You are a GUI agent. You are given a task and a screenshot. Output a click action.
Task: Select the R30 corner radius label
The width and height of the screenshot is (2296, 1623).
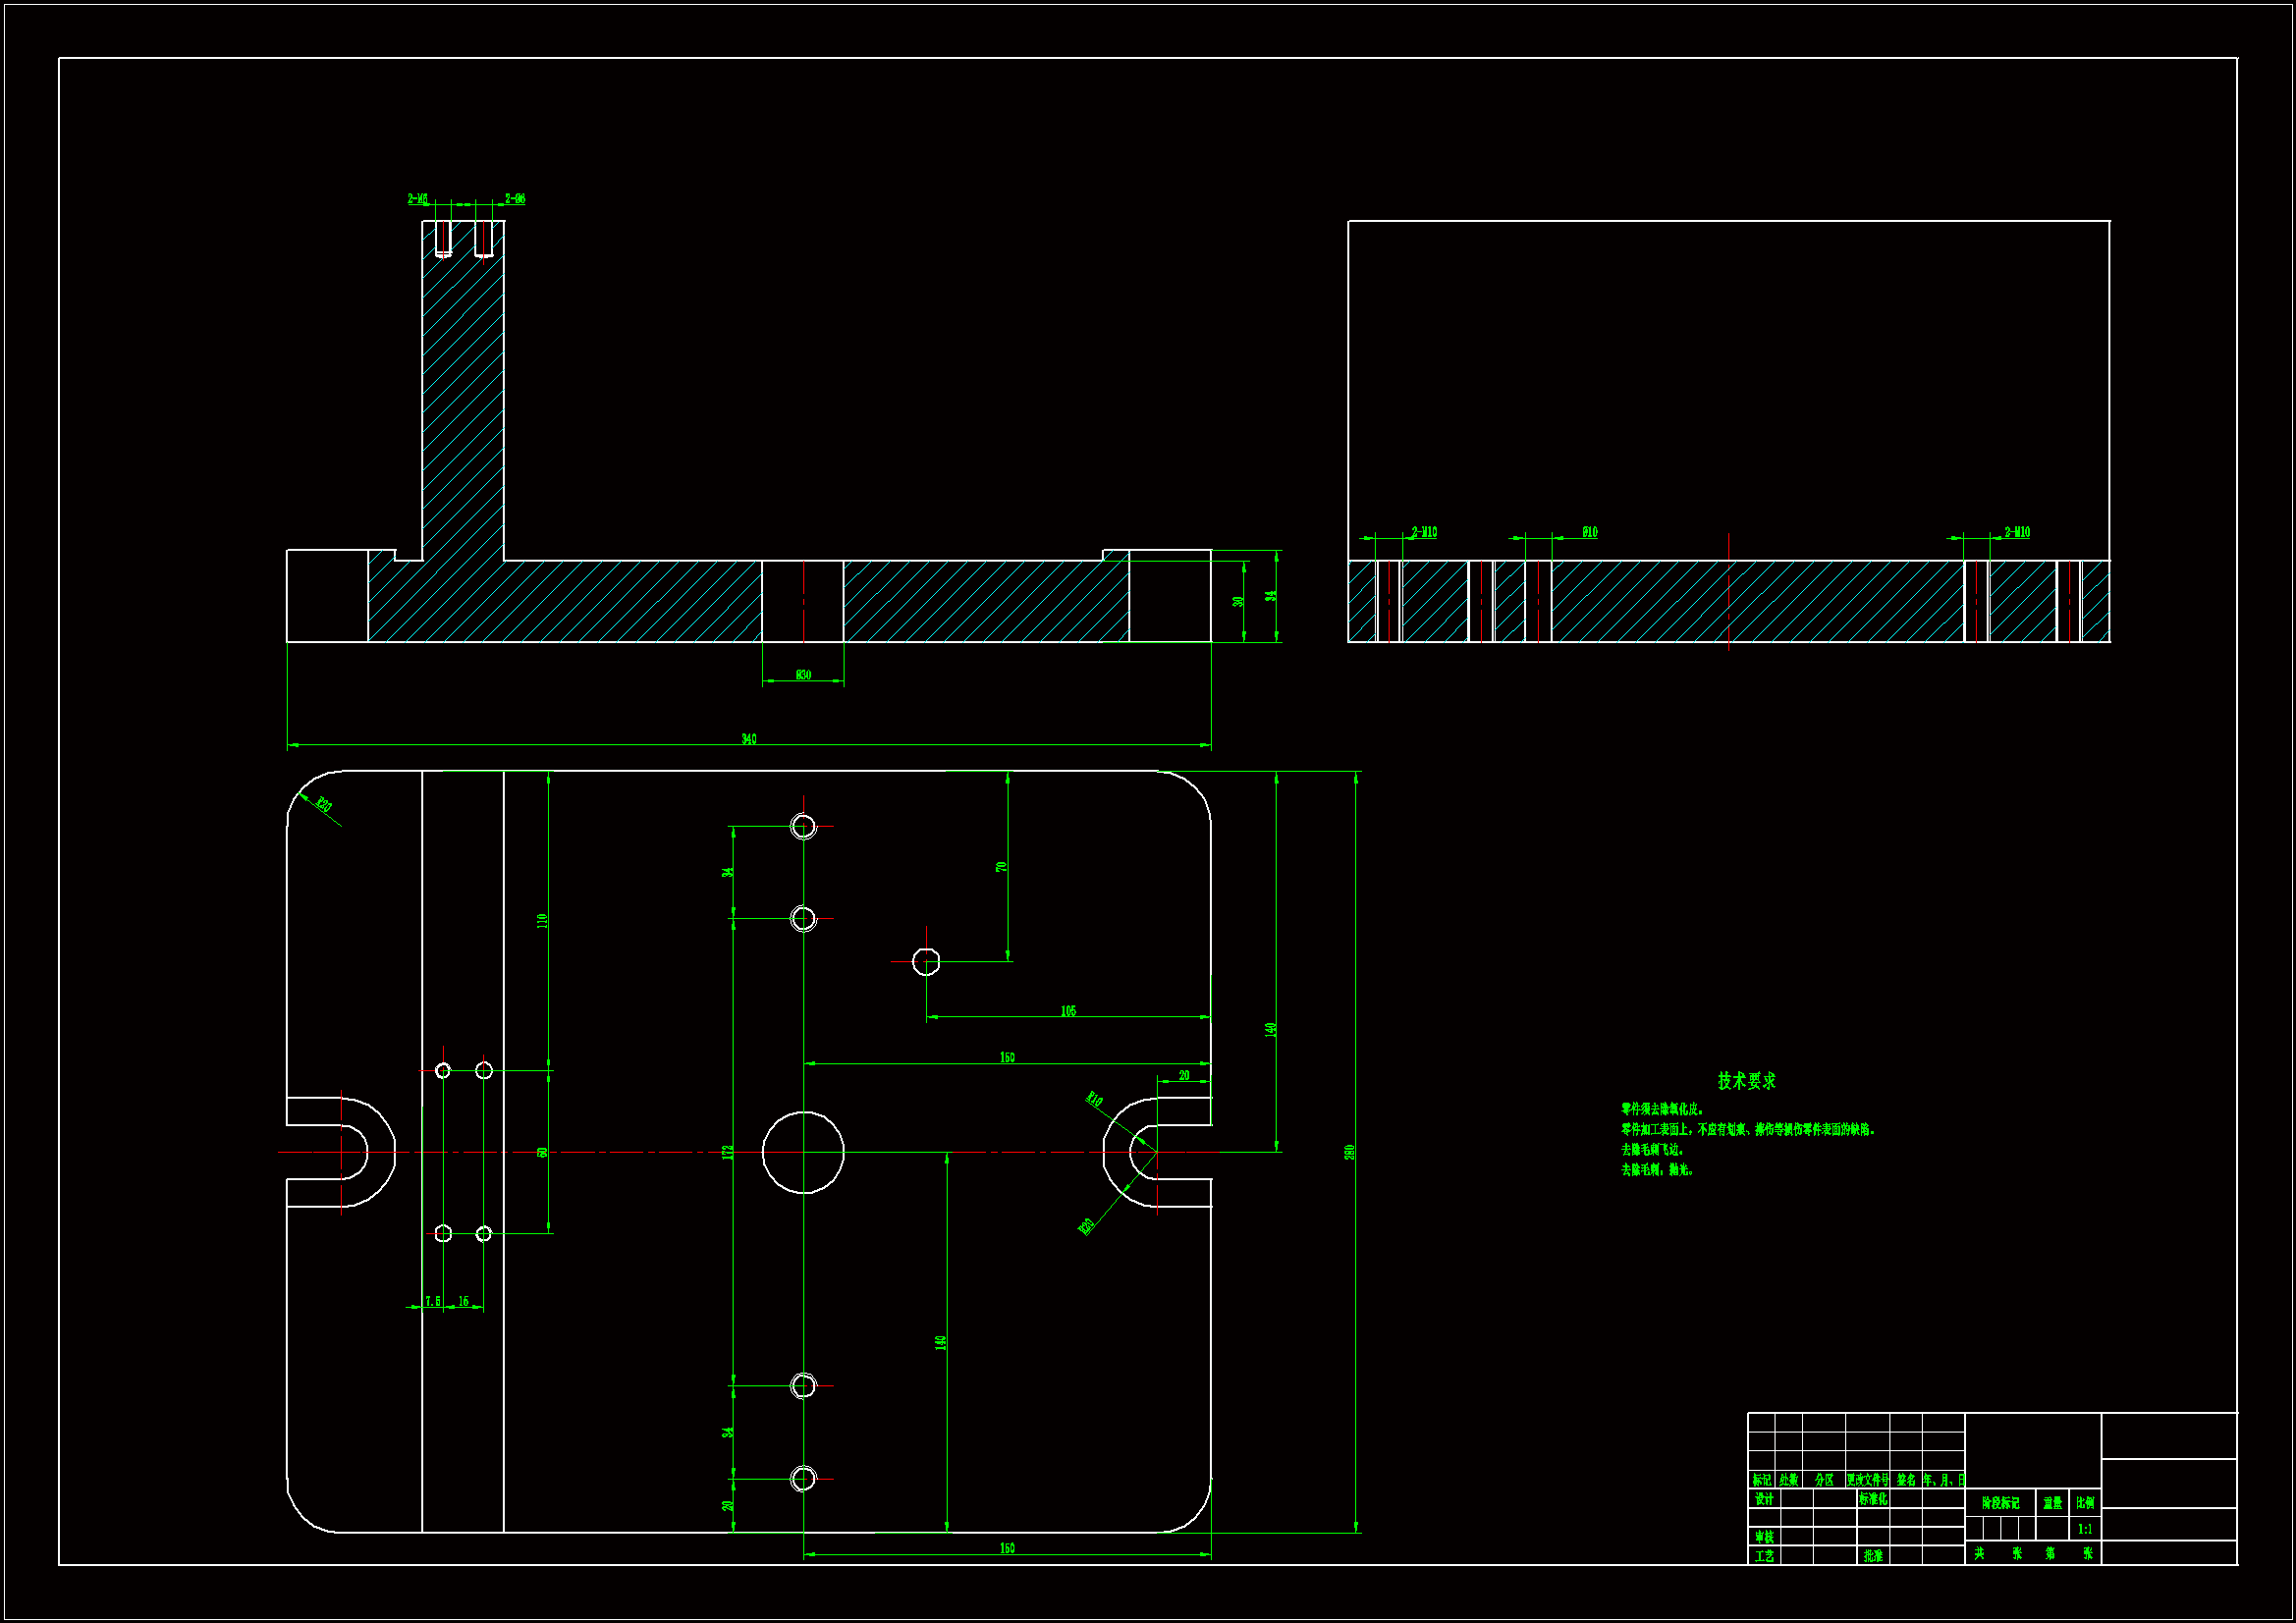tap(323, 804)
